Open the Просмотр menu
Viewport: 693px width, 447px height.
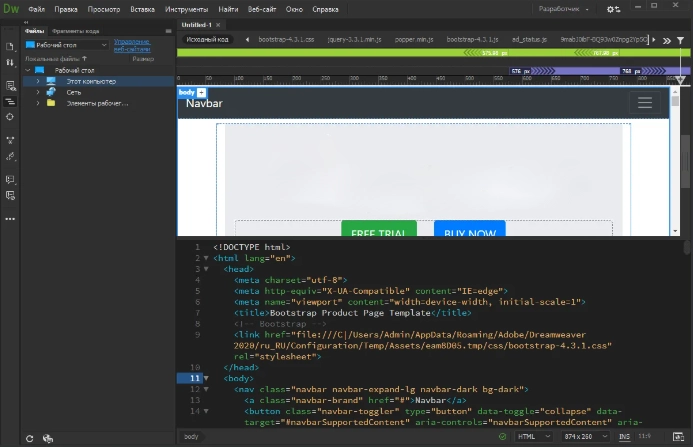104,9
